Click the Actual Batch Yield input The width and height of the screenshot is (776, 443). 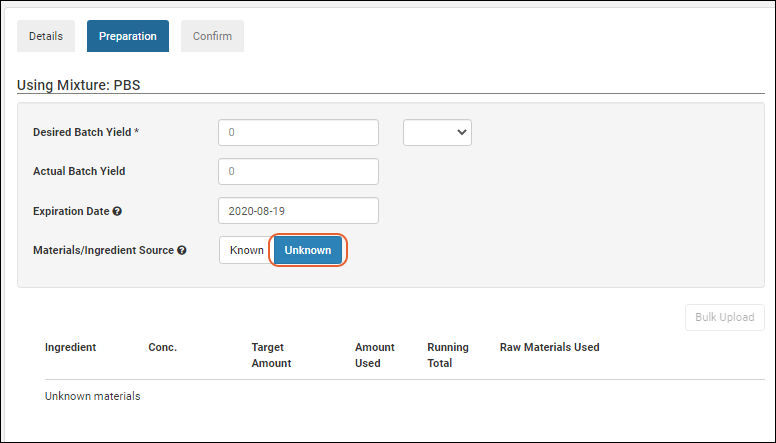point(298,171)
